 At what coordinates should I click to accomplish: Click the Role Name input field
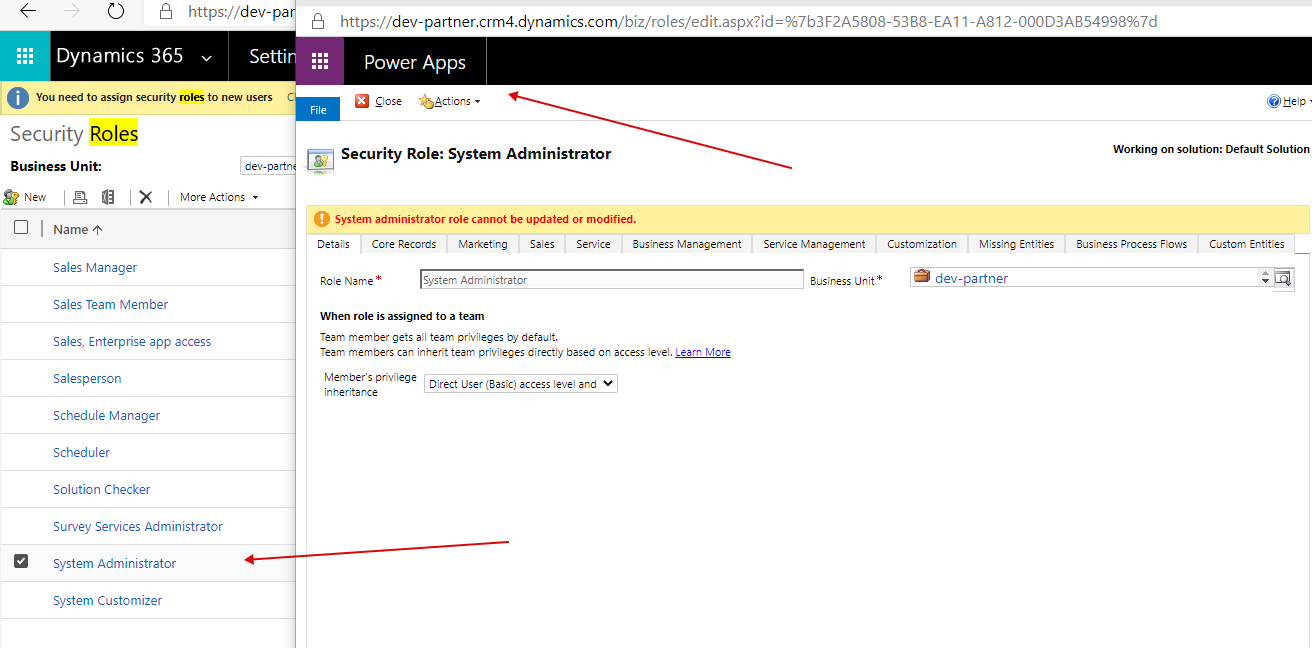[611, 280]
